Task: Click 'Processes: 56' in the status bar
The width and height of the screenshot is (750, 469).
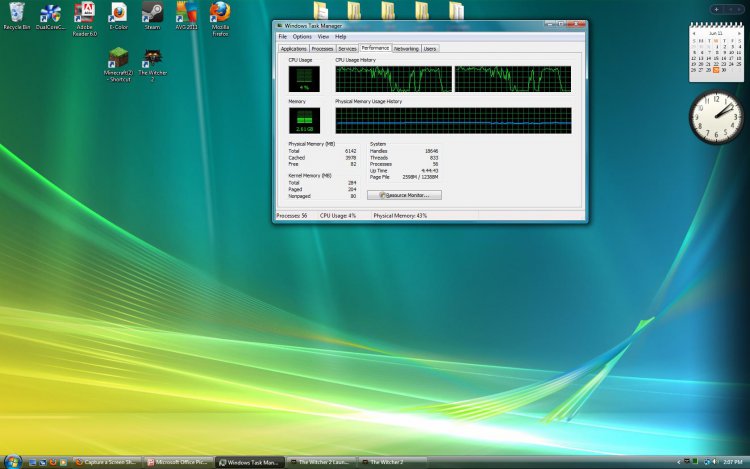Action: [x=292, y=216]
